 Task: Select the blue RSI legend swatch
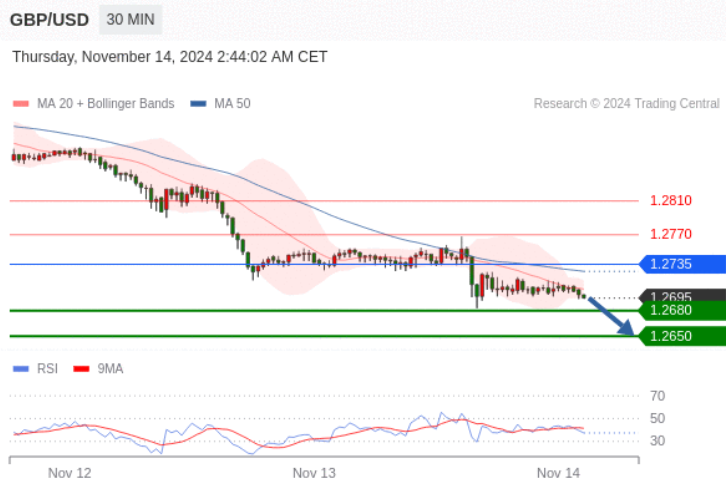click(x=21, y=369)
